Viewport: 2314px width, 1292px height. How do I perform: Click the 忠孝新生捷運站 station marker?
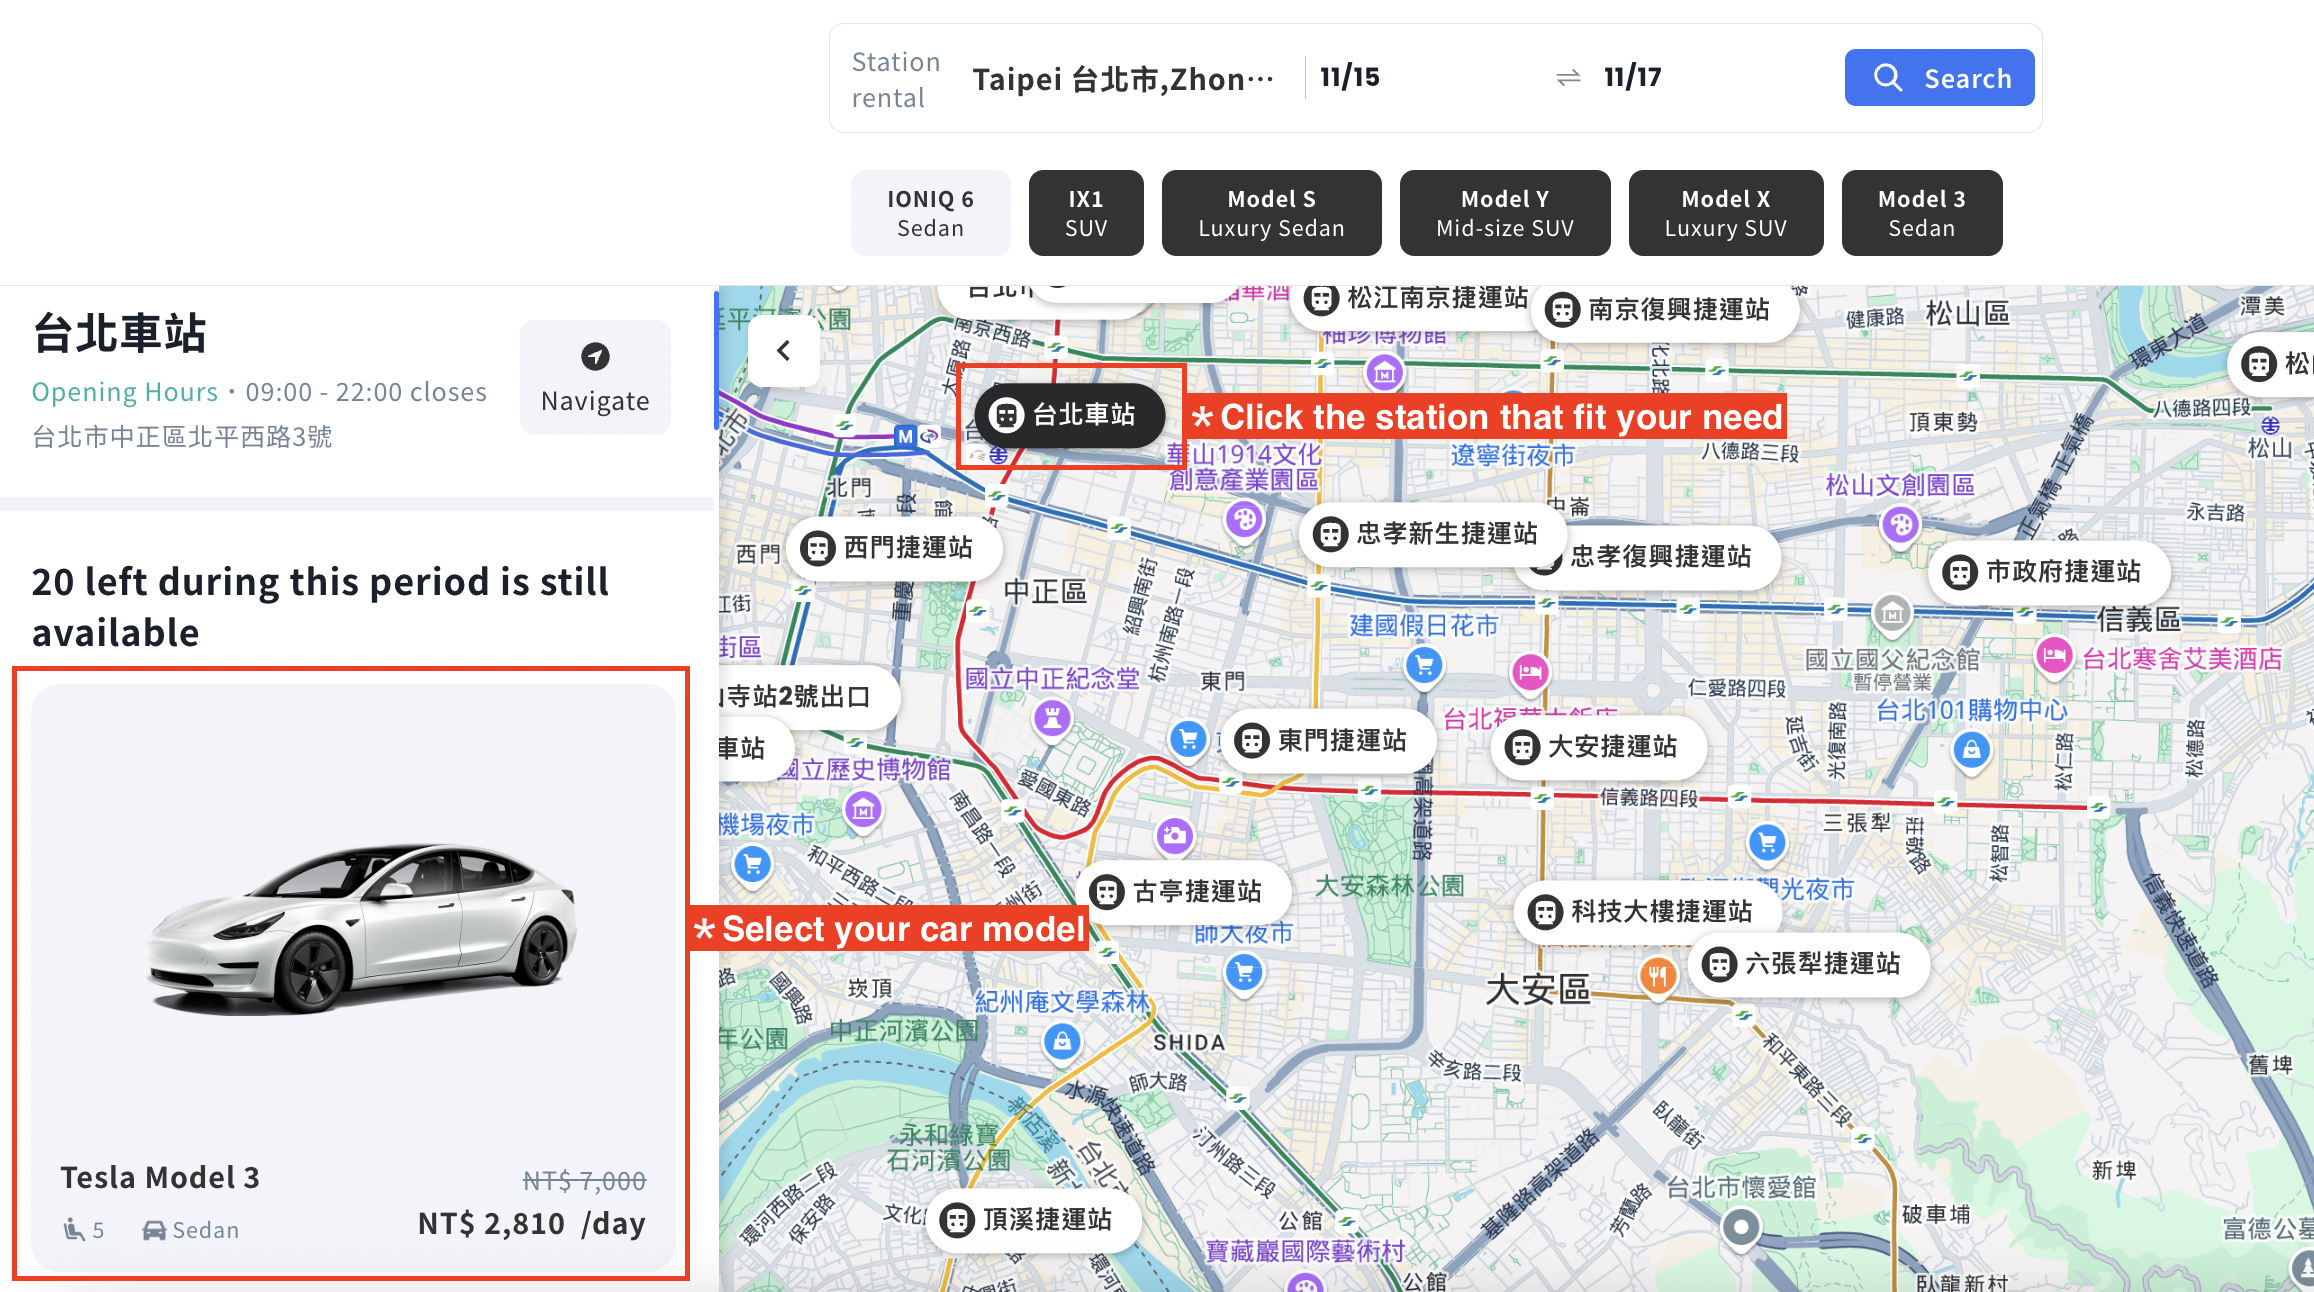[1432, 534]
